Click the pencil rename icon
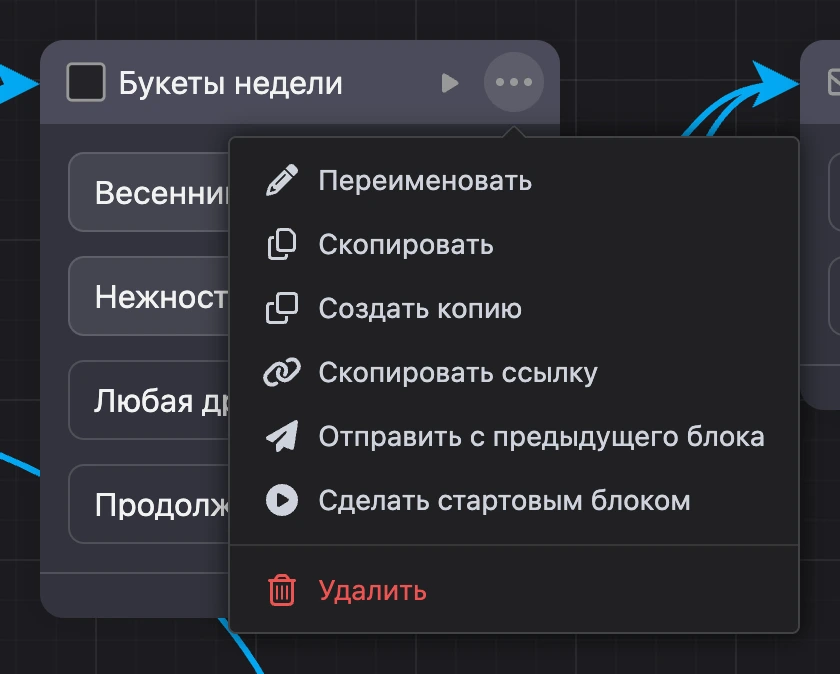The width and height of the screenshot is (840, 674). click(x=282, y=181)
